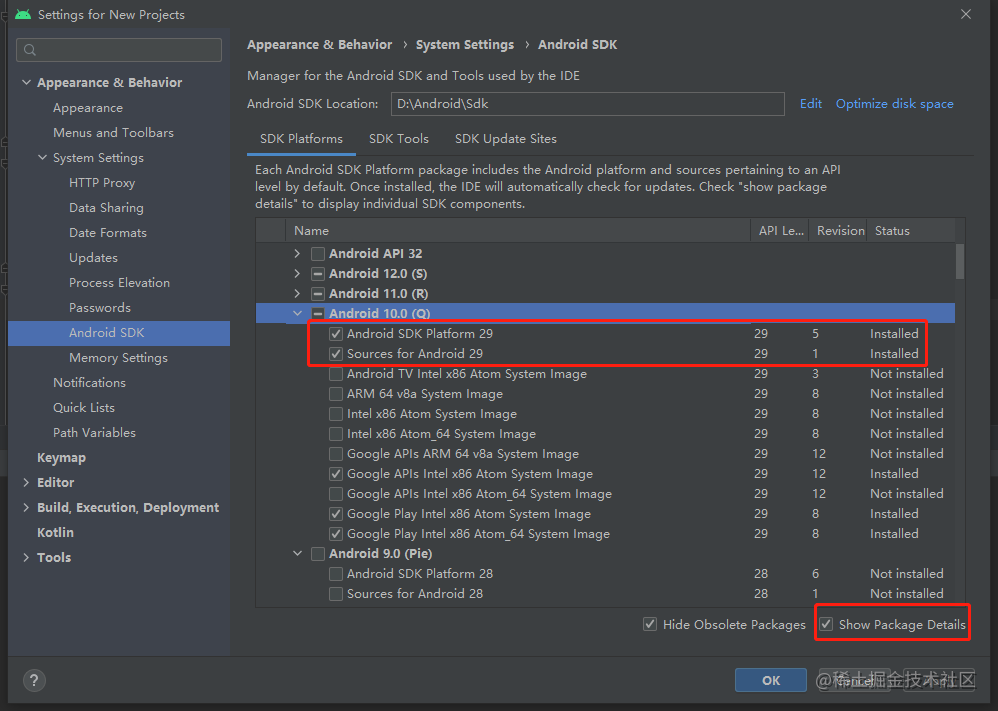Click the OK button

(771, 680)
